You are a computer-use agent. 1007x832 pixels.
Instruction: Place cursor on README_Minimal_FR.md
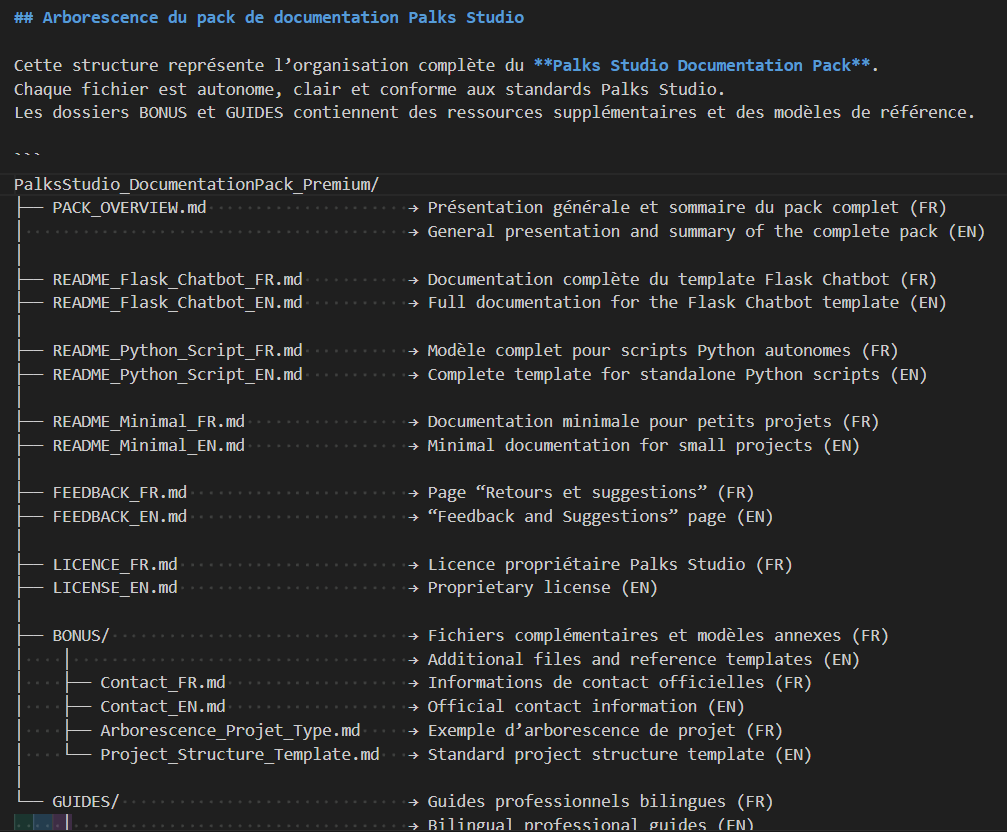148,422
